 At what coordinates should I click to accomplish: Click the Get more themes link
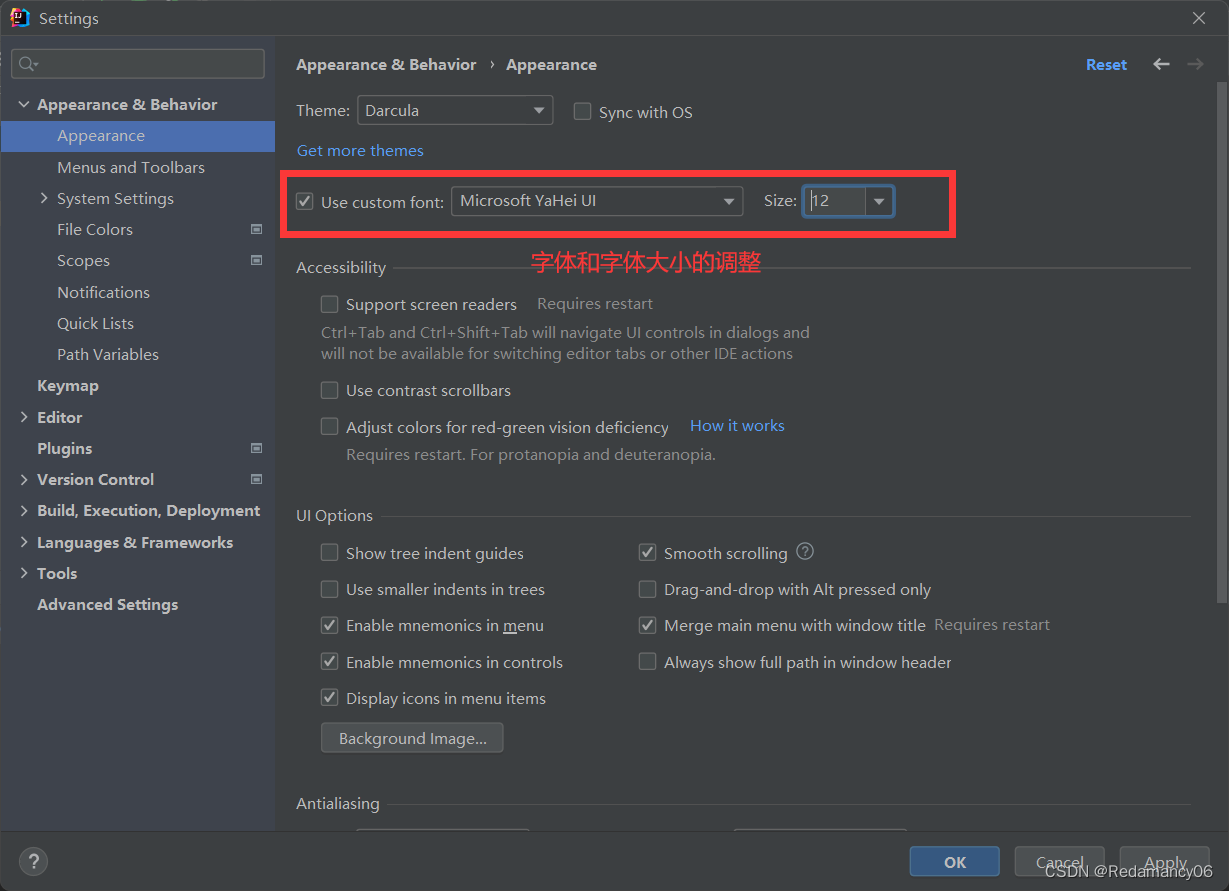(x=360, y=150)
